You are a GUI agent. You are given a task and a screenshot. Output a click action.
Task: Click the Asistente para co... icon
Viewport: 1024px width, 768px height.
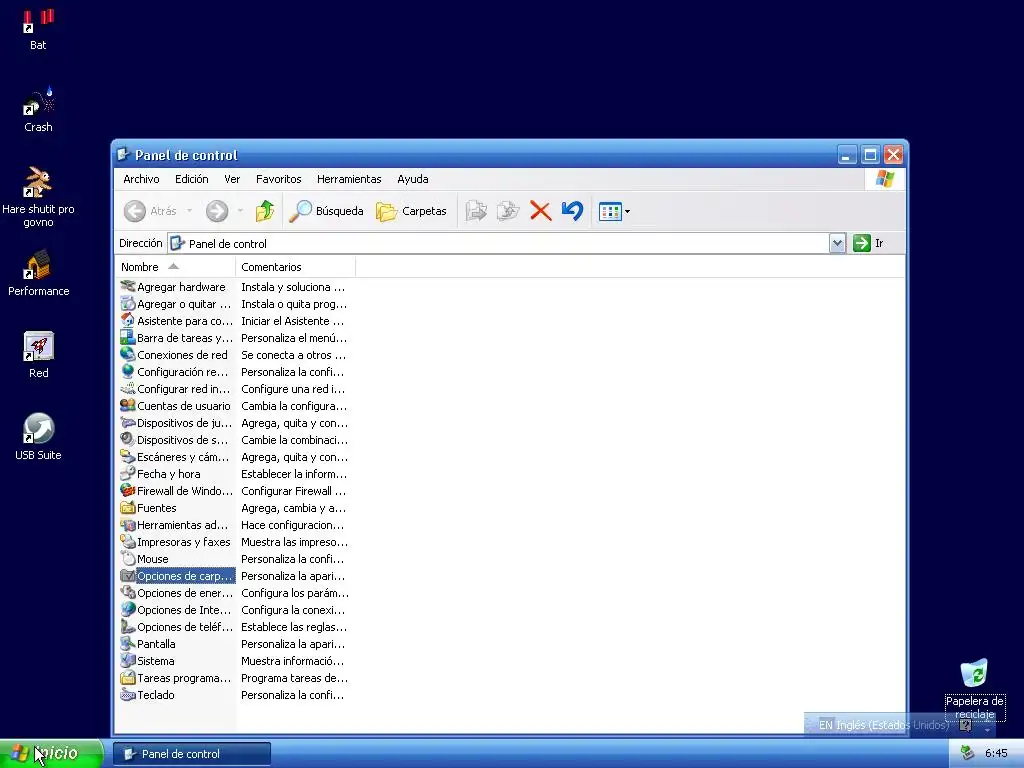128,320
